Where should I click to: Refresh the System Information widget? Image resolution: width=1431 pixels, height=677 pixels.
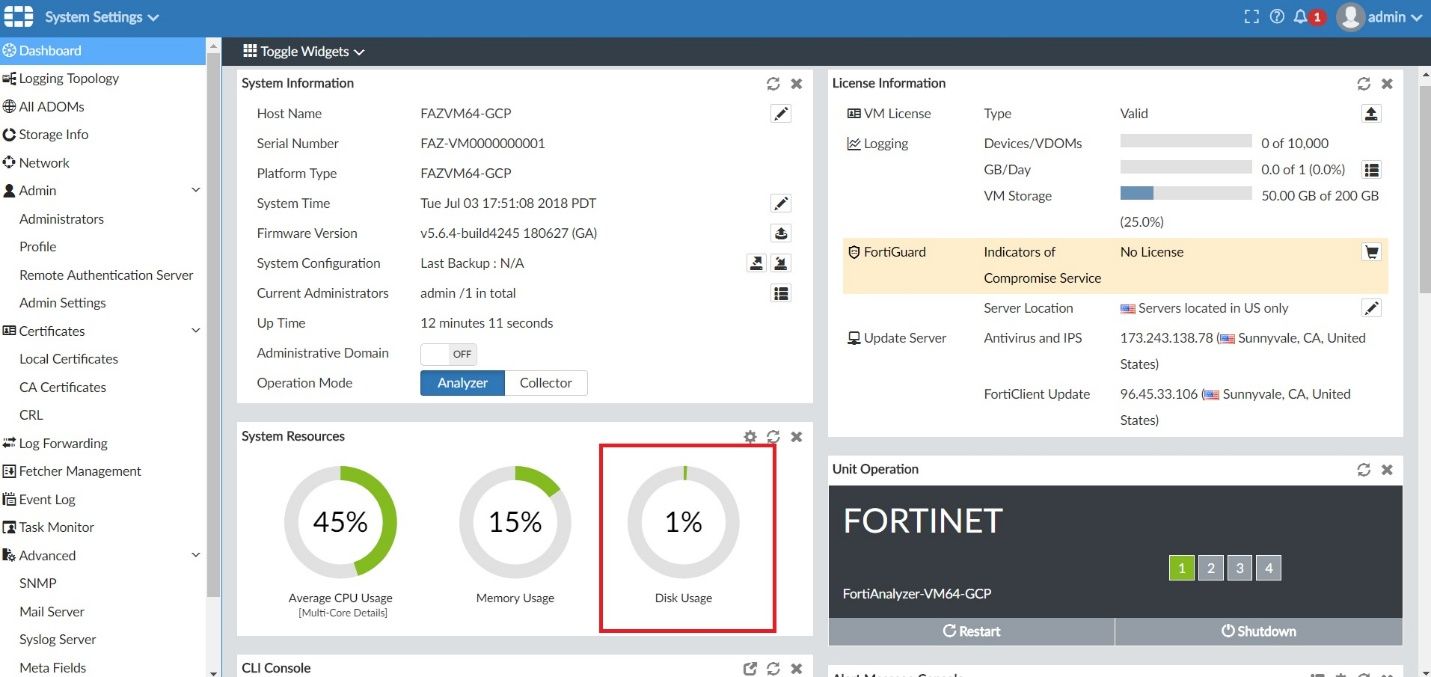pyautogui.click(x=773, y=84)
